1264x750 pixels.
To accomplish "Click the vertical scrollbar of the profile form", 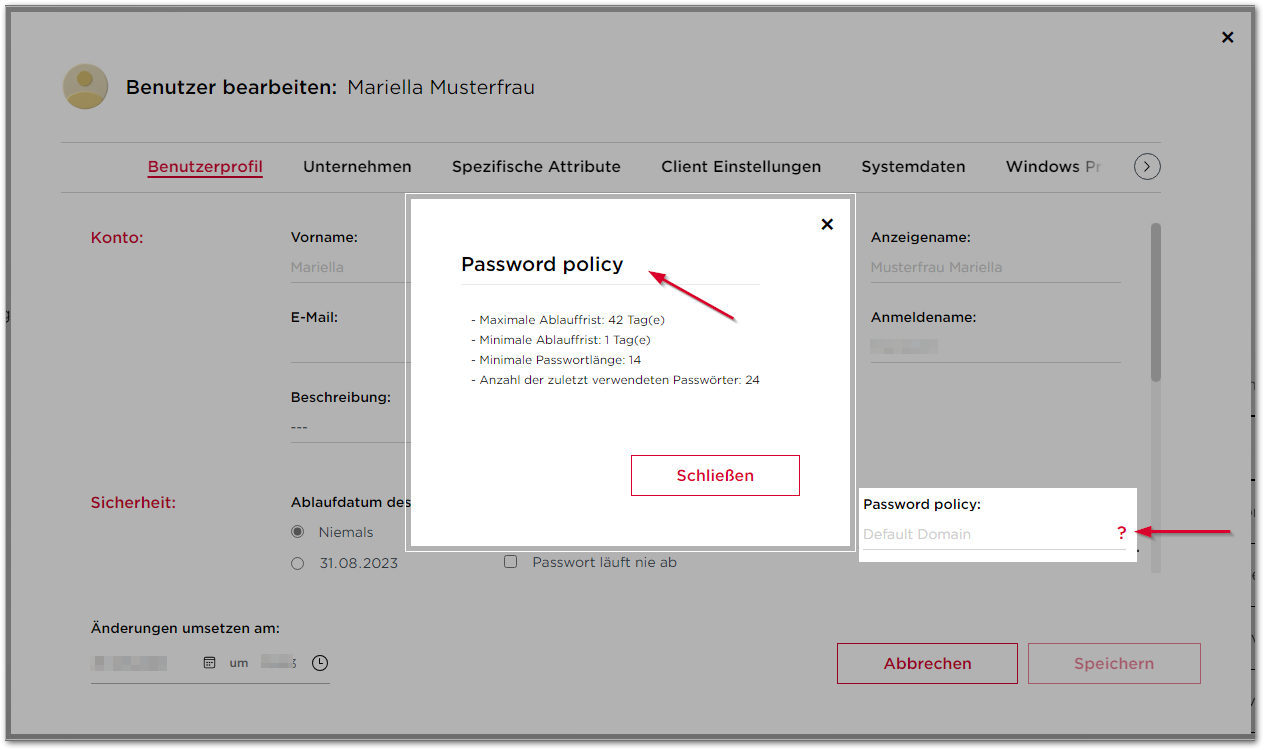I will point(1156,302).
